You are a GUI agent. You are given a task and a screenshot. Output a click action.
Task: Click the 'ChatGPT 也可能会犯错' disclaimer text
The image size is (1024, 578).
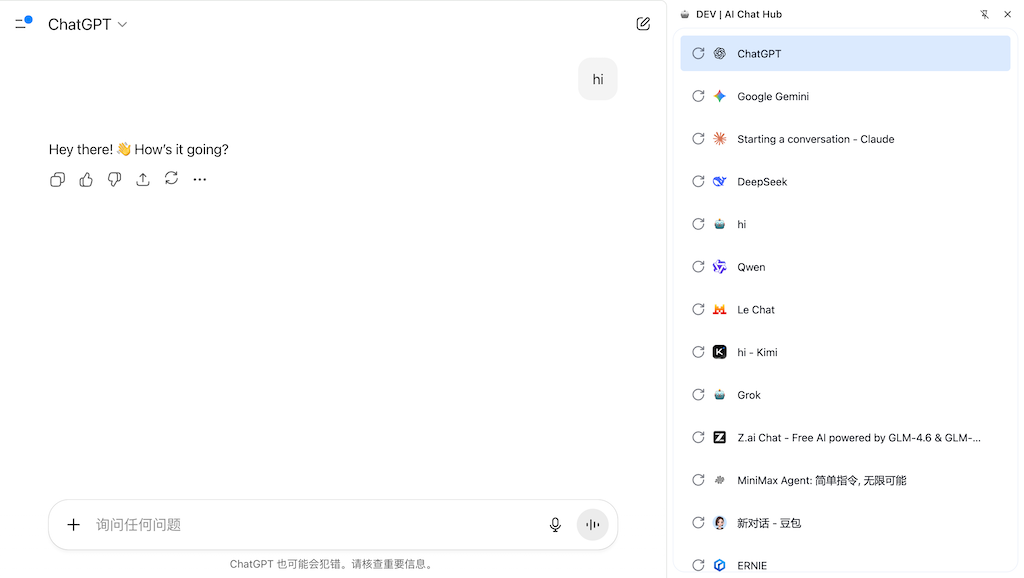332,564
